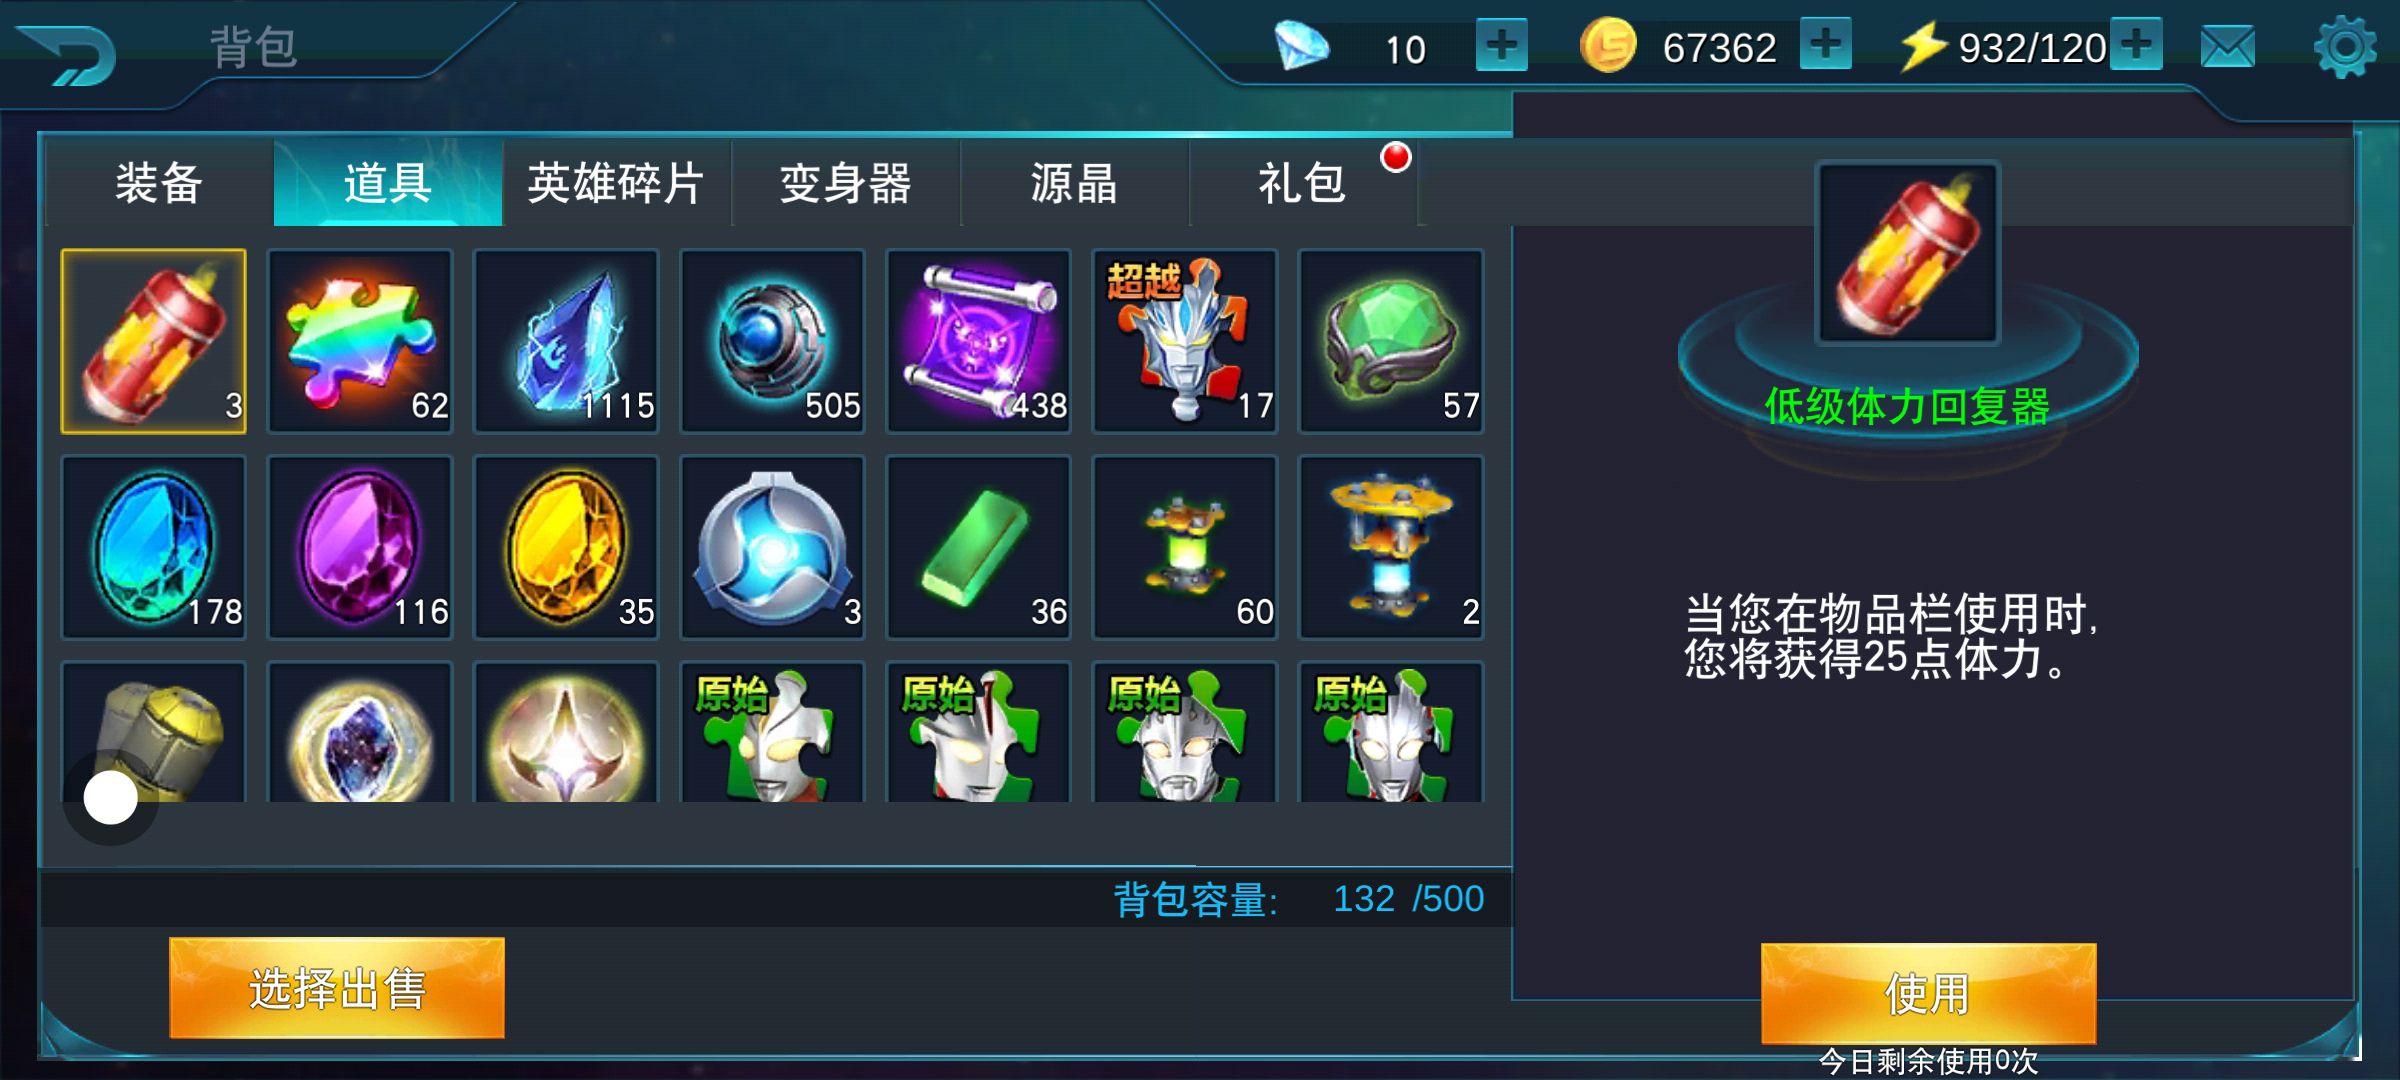Click the 使用 button

[1928, 994]
